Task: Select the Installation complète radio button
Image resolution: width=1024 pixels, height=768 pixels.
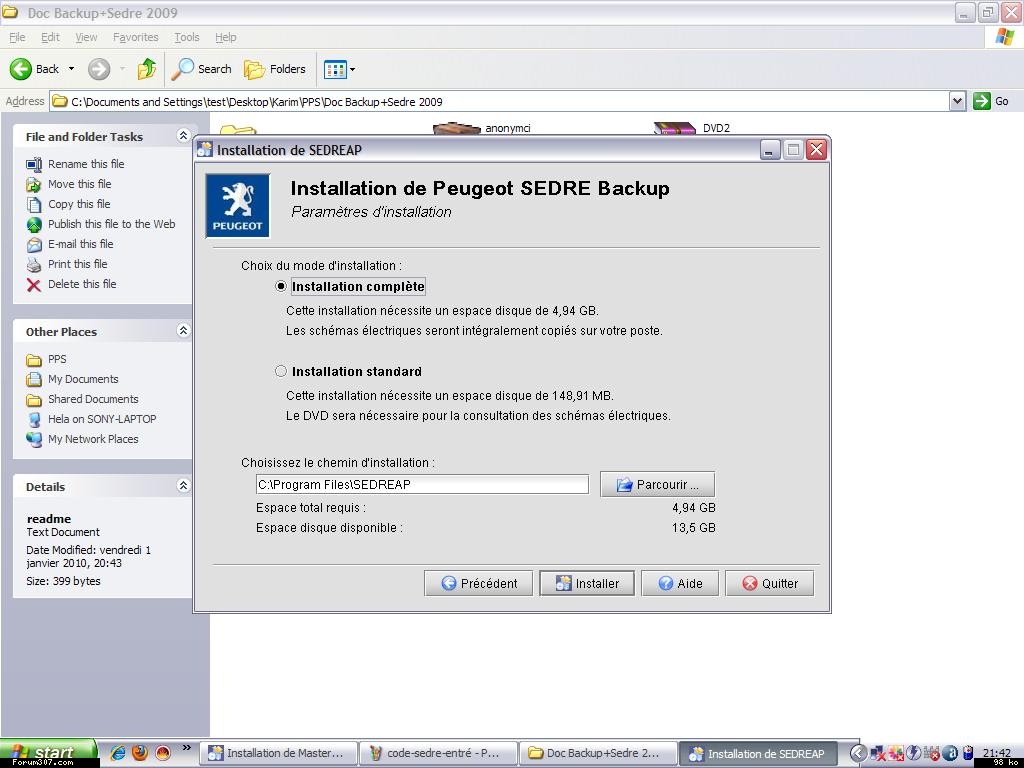Action: pyautogui.click(x=281, y=286)
